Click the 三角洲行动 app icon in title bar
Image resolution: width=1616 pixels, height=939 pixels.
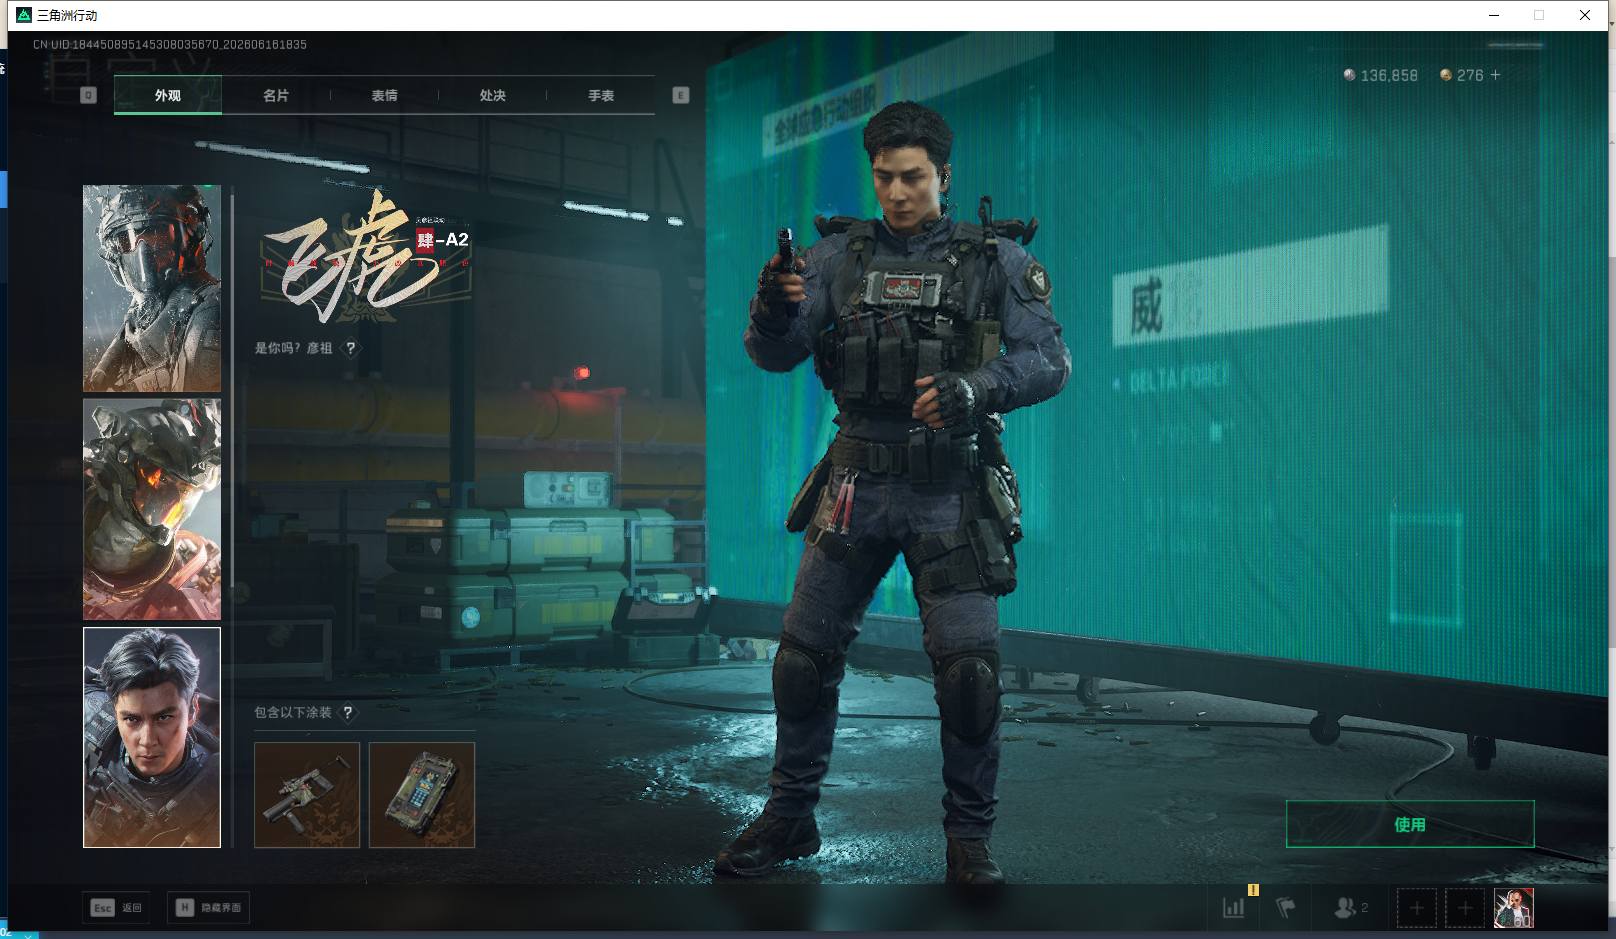tap(24, 15)
